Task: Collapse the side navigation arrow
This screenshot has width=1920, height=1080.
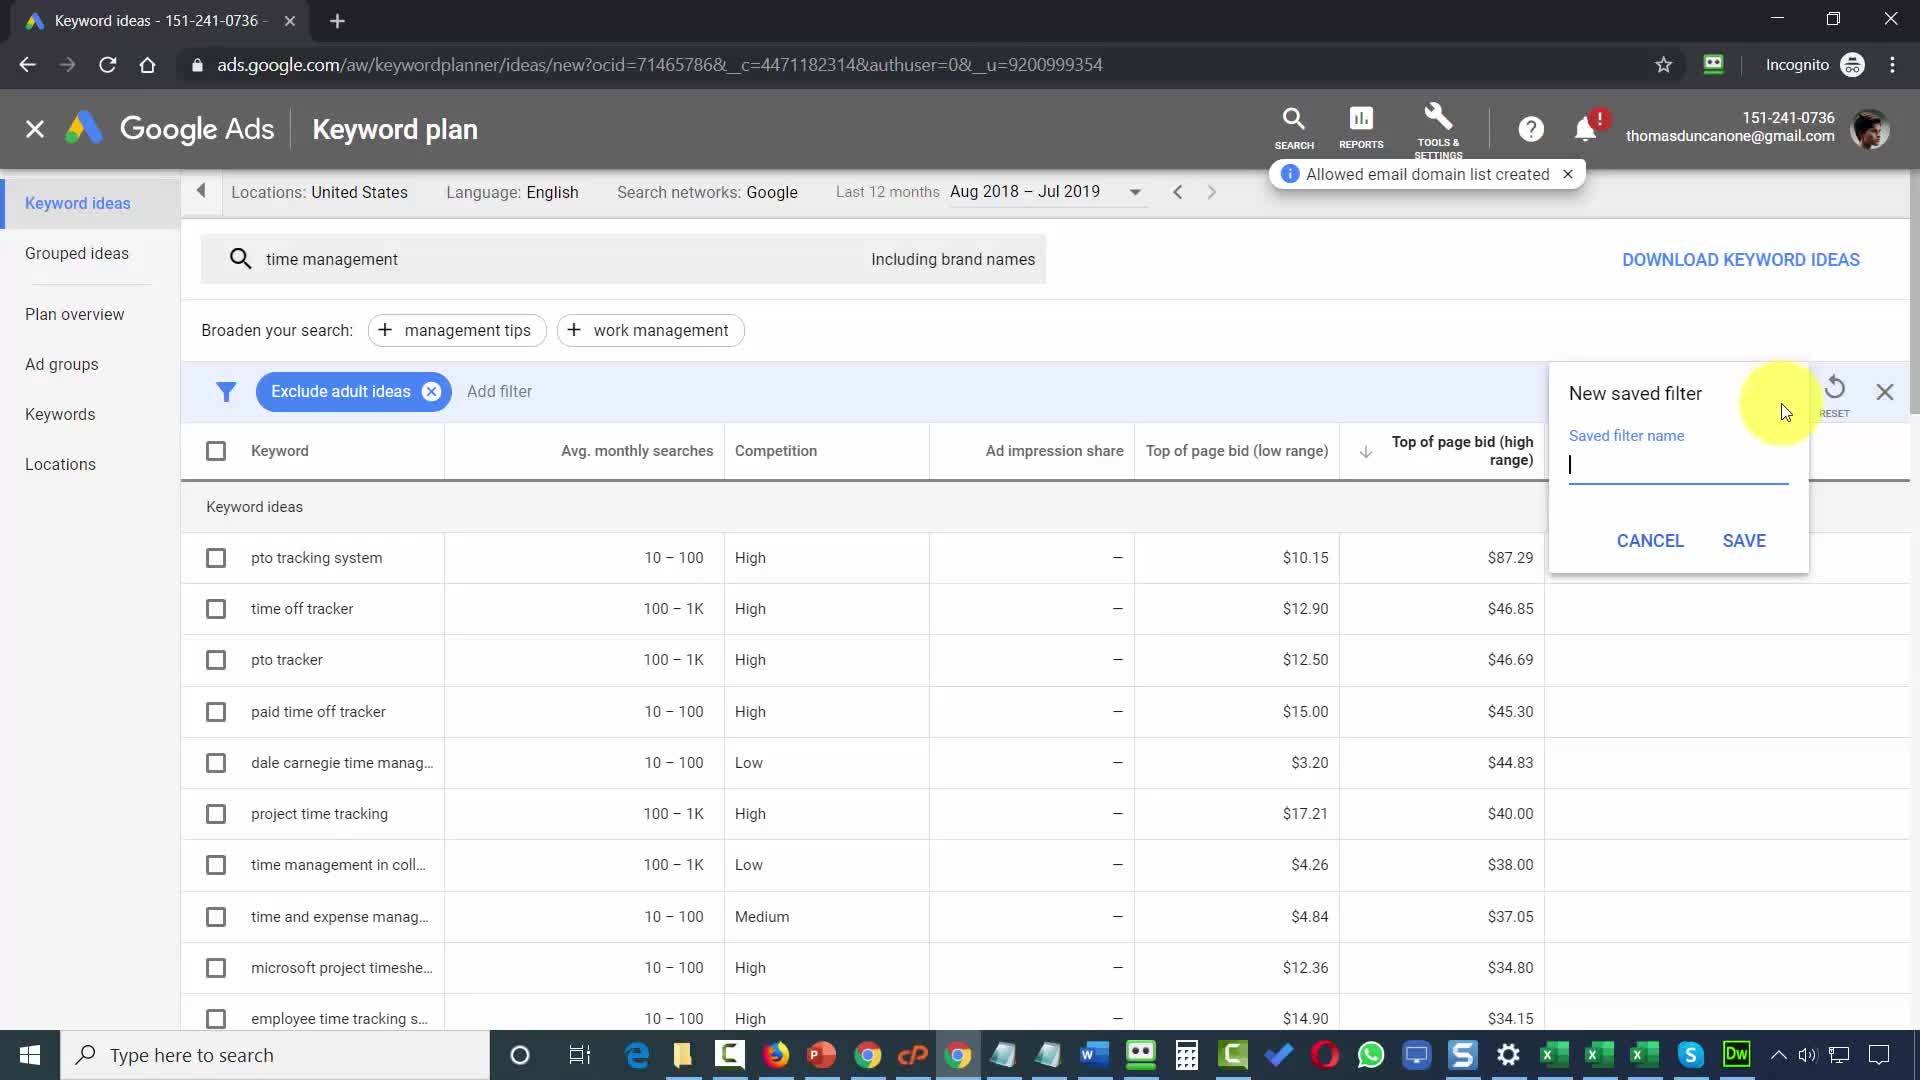Action: 201,191
